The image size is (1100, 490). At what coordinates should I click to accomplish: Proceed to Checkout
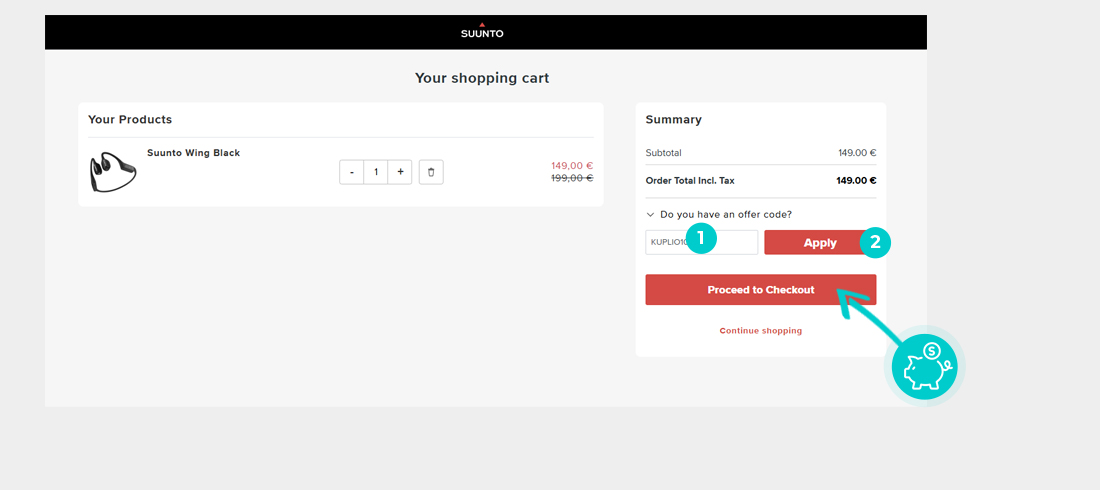(760, 289)
